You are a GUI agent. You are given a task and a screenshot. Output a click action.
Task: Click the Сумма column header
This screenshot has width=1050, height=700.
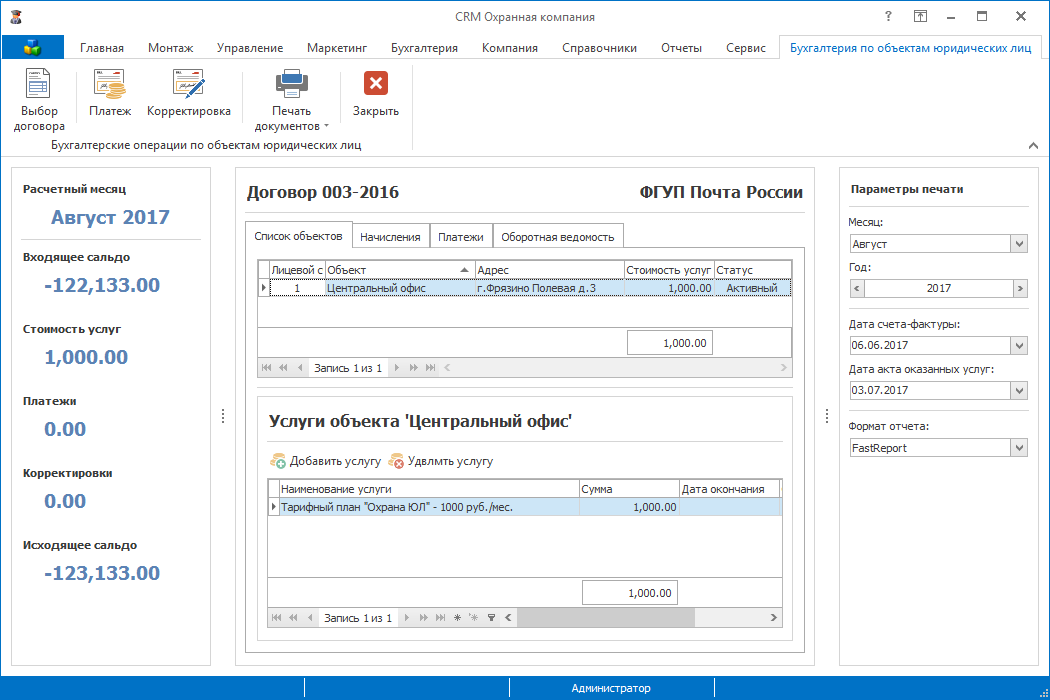pyautogui.click(x=629, y=489)
